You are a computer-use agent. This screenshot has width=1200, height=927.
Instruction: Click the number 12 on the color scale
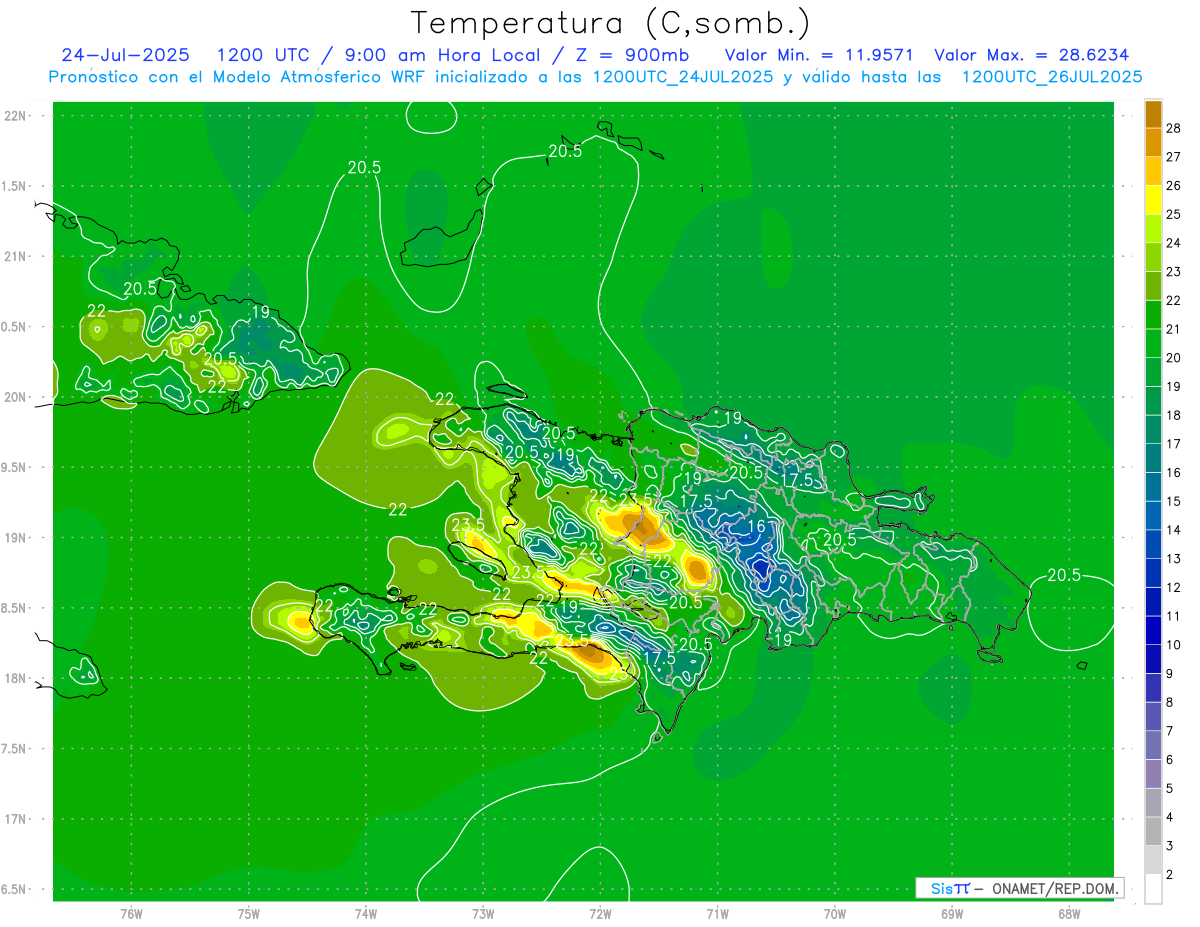(1175, 588)
